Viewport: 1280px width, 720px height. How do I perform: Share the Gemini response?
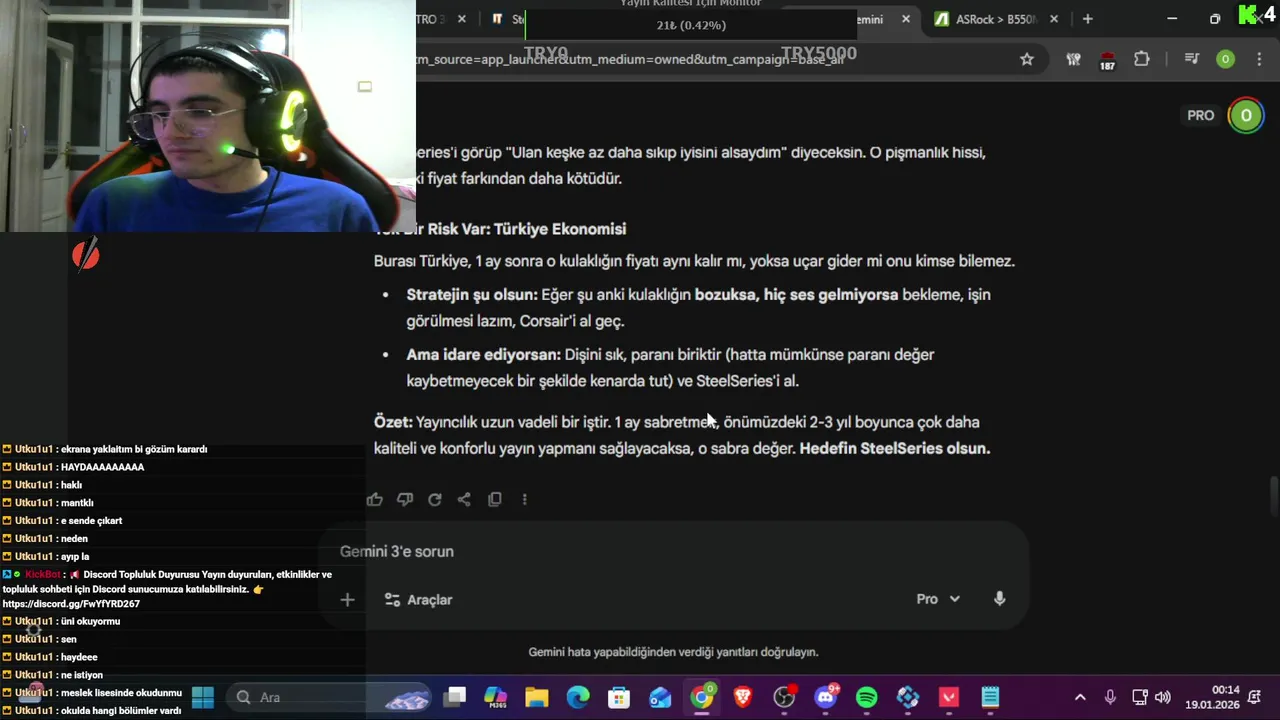(x=464, y=499)
